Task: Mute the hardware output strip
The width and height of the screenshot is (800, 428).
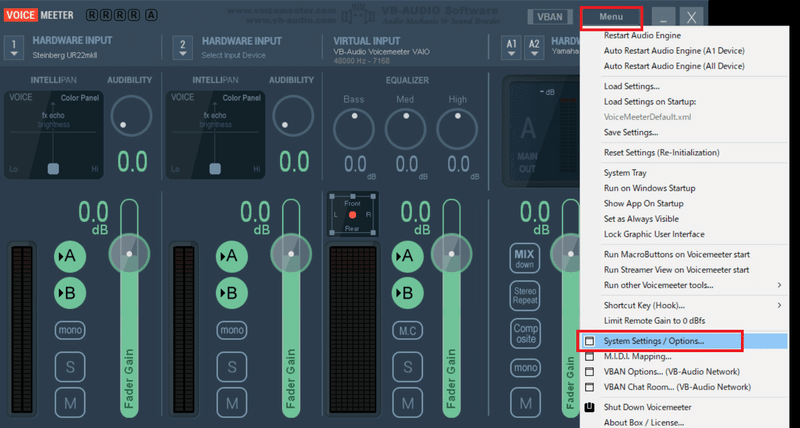Action: click(x=524, y=403)
